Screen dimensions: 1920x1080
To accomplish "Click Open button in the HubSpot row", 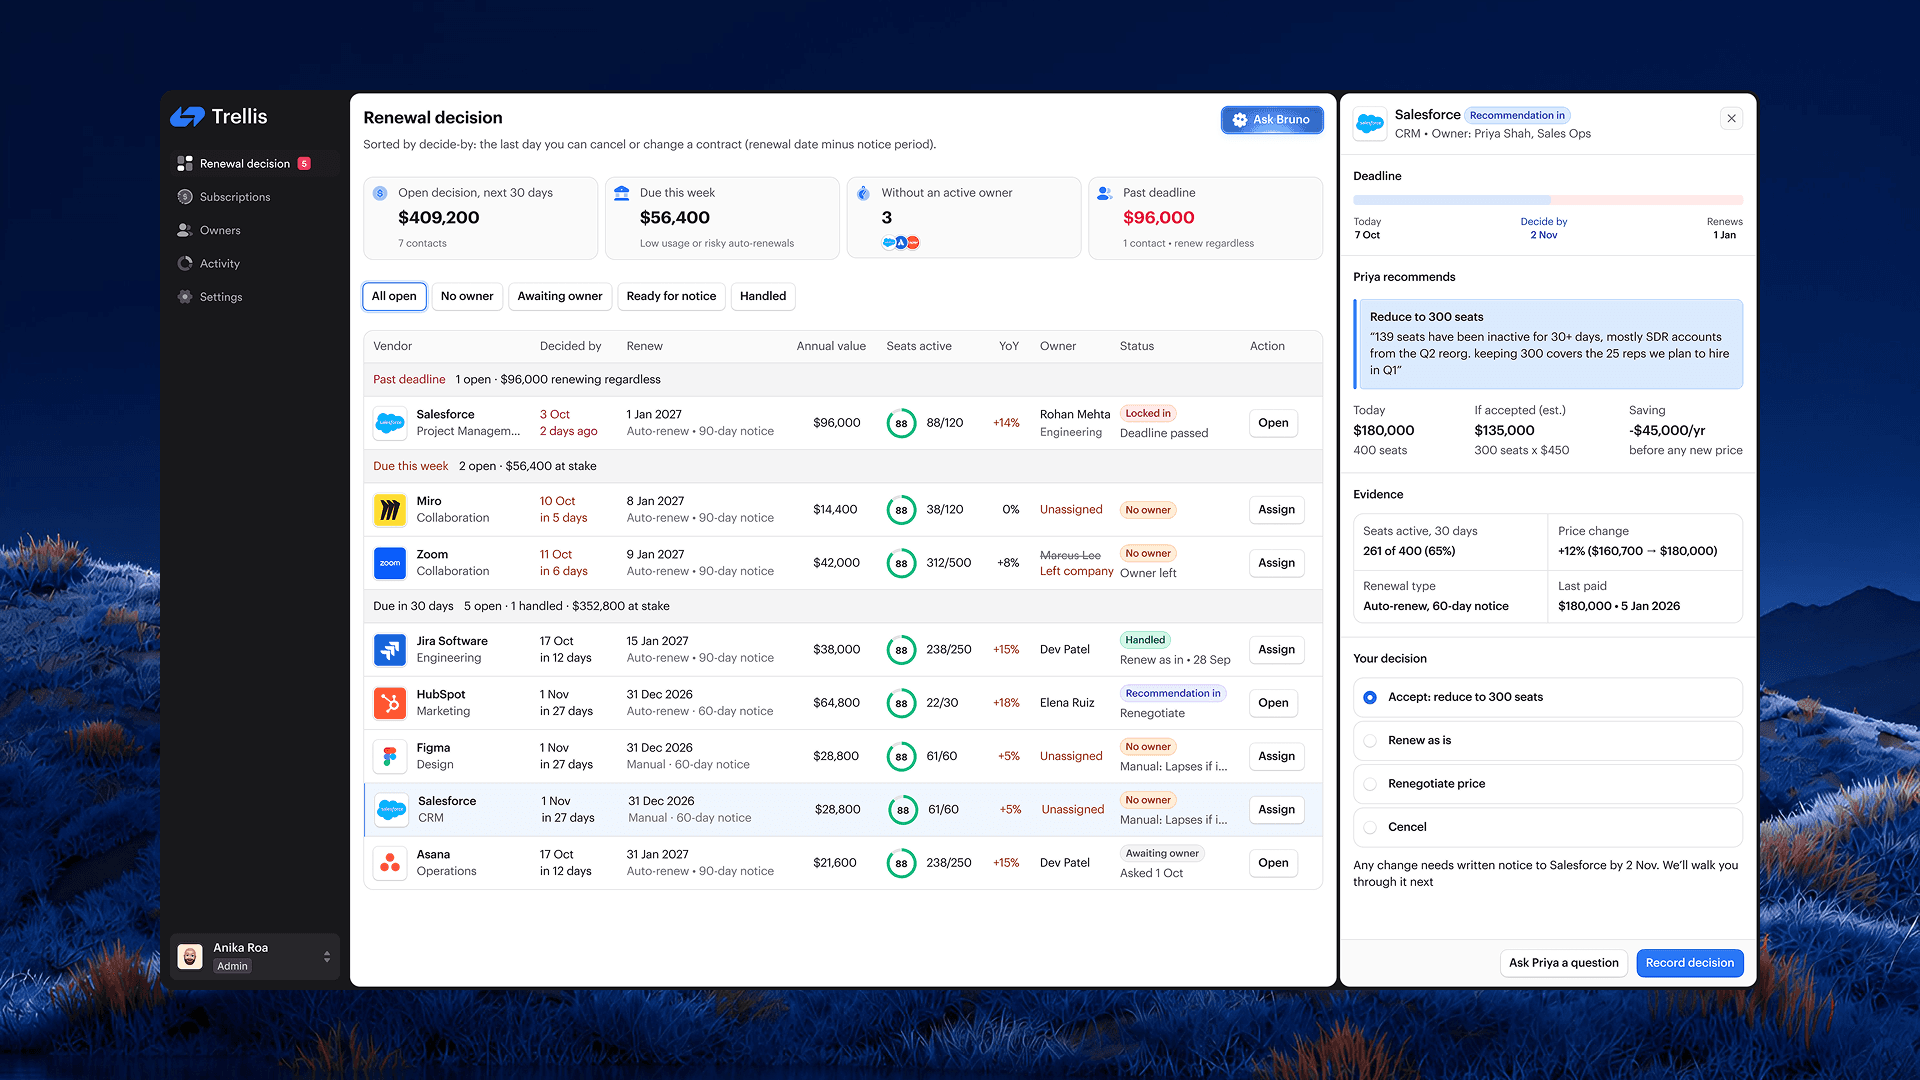I will tap(1273, 703).
